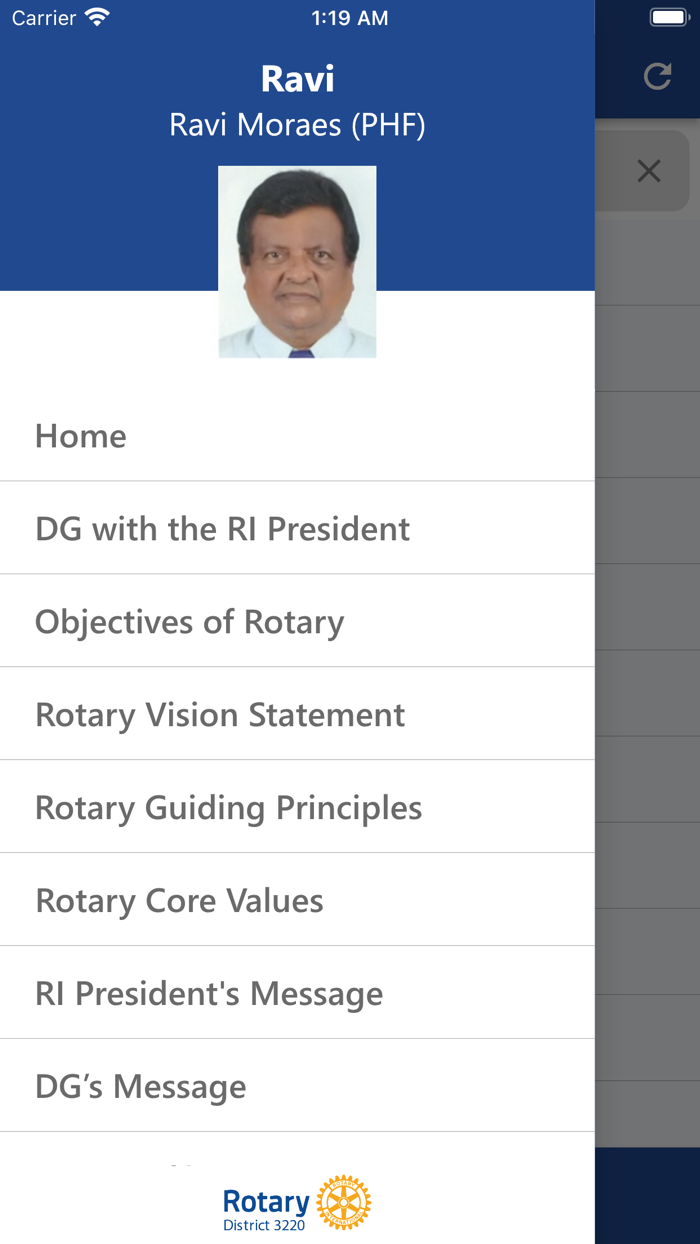Tap the refresh icon at top right
This screenshot has width=700, height=1244.
pos(658,73)
